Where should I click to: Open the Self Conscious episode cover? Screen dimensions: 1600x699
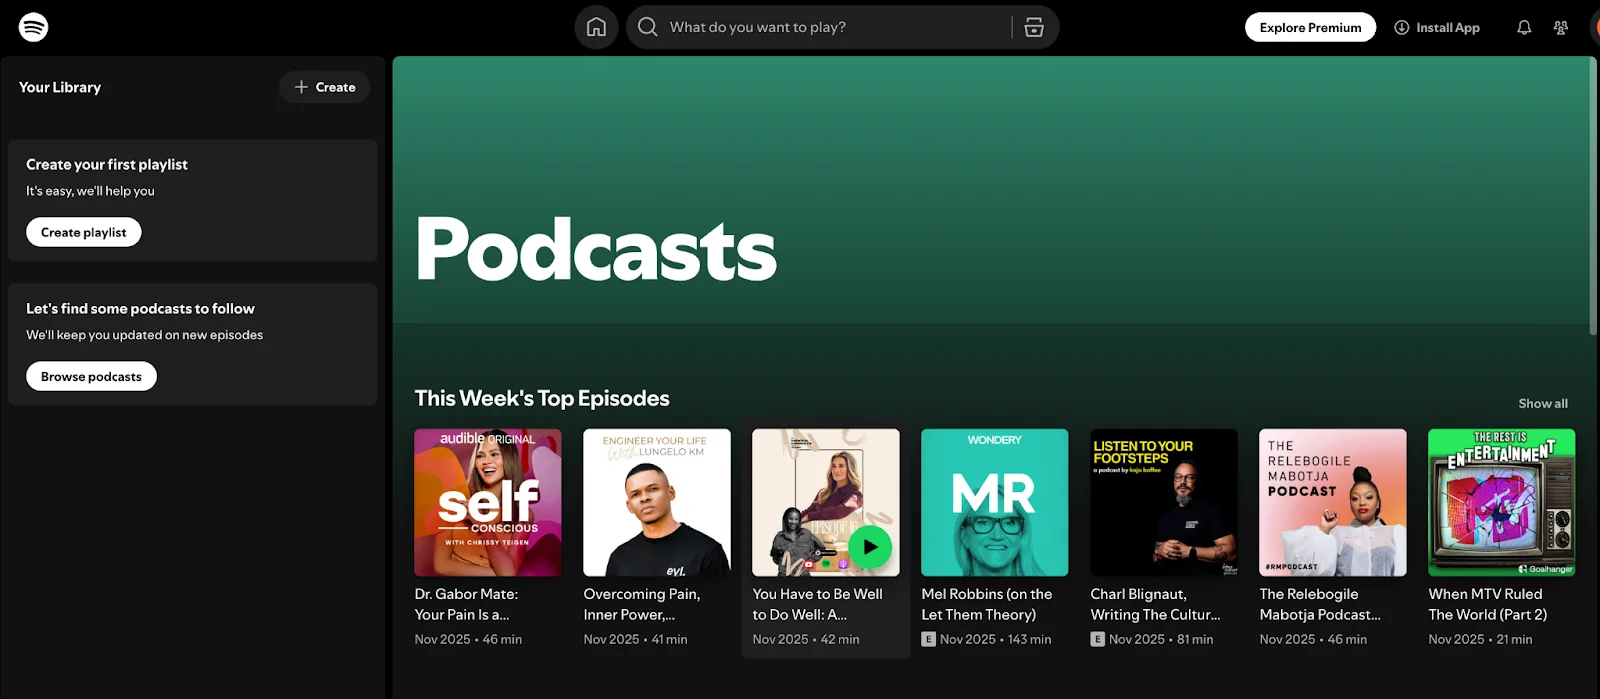(x=488, y=502)
